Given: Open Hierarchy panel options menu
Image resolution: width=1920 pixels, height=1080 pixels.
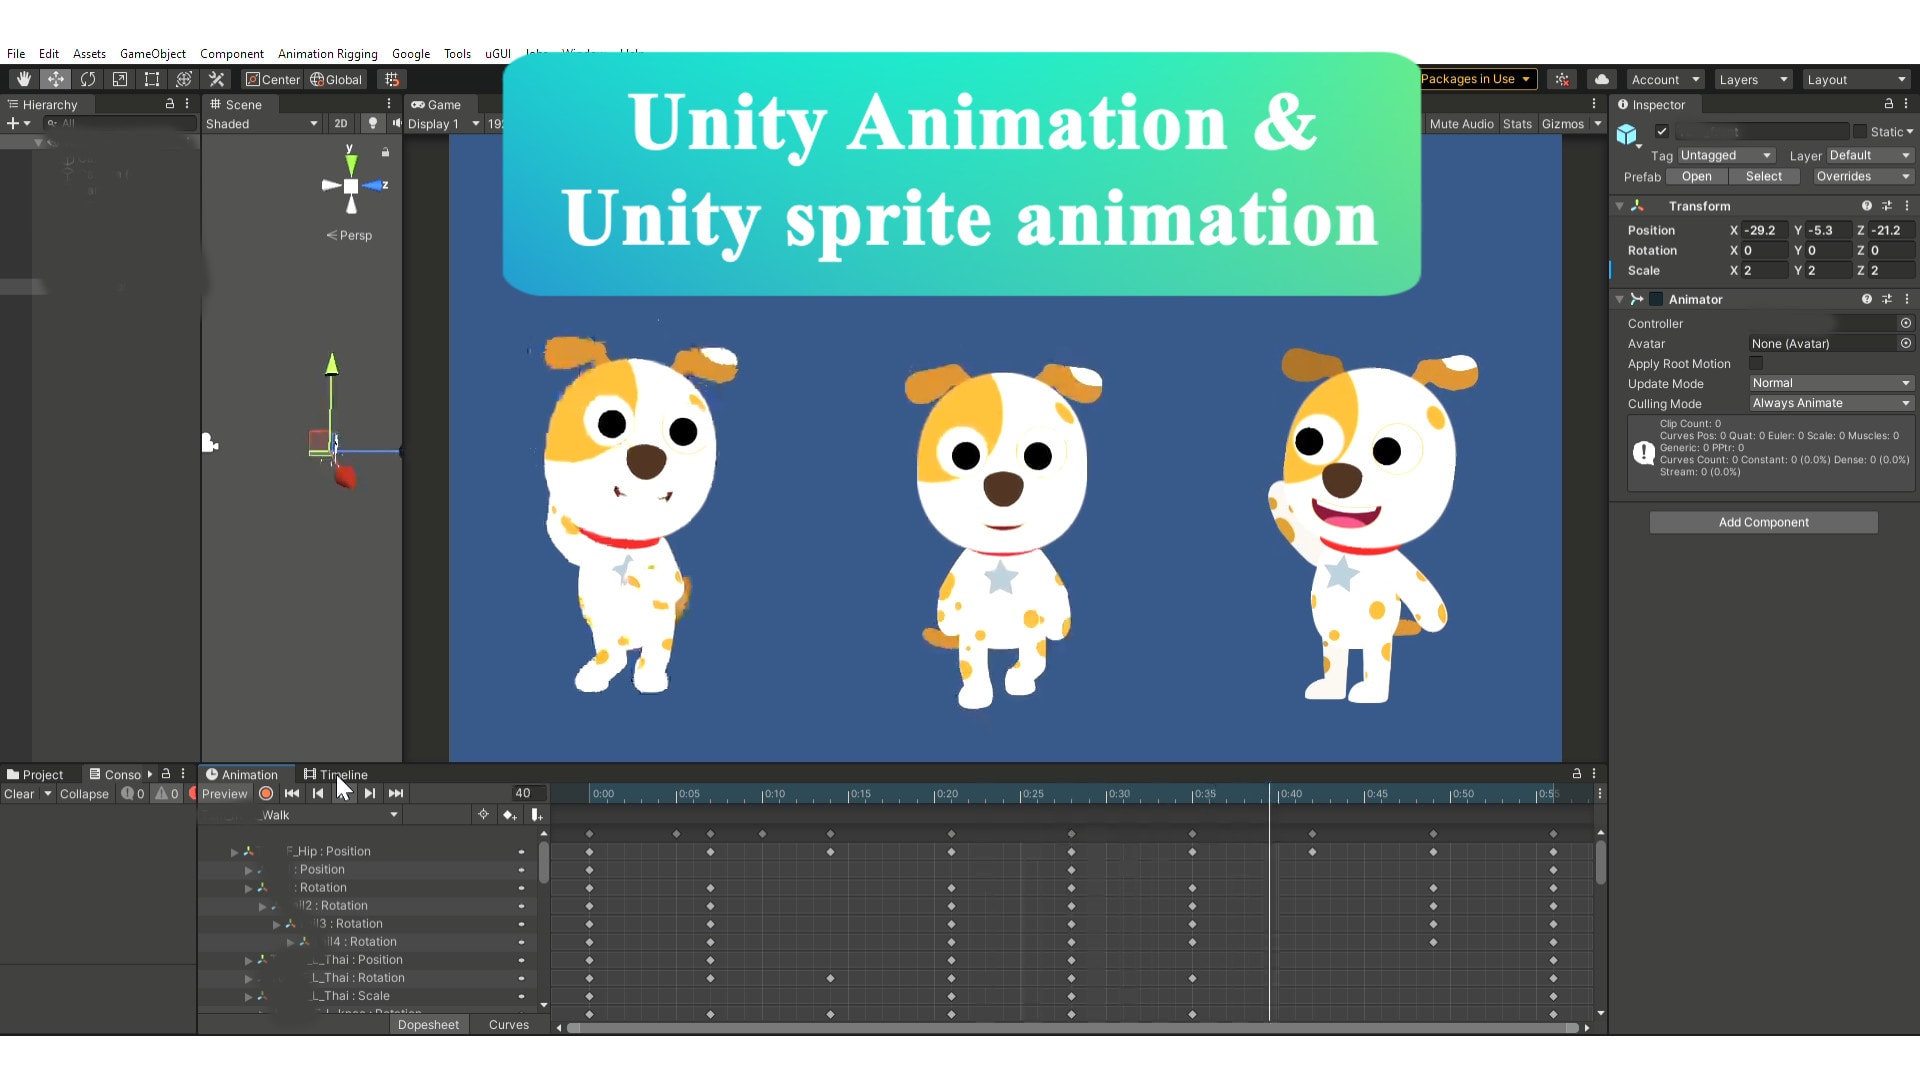Looking at the screenshot, I should click(x=187, y=103).
